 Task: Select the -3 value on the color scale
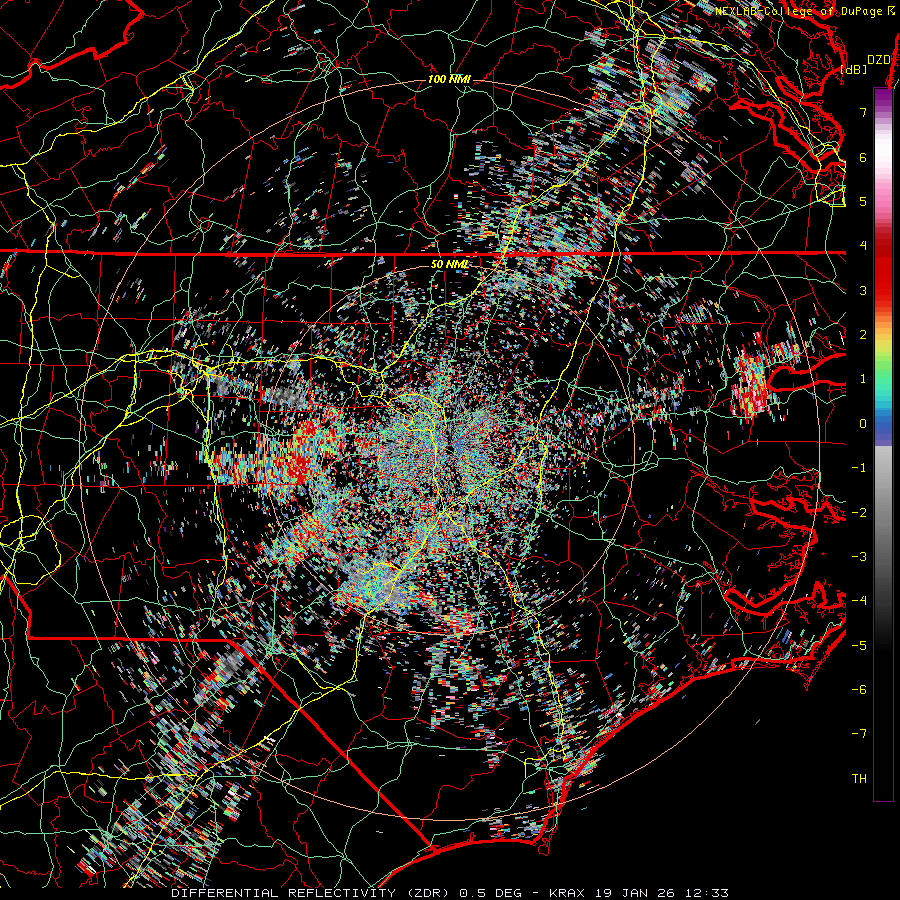(859, 557)
